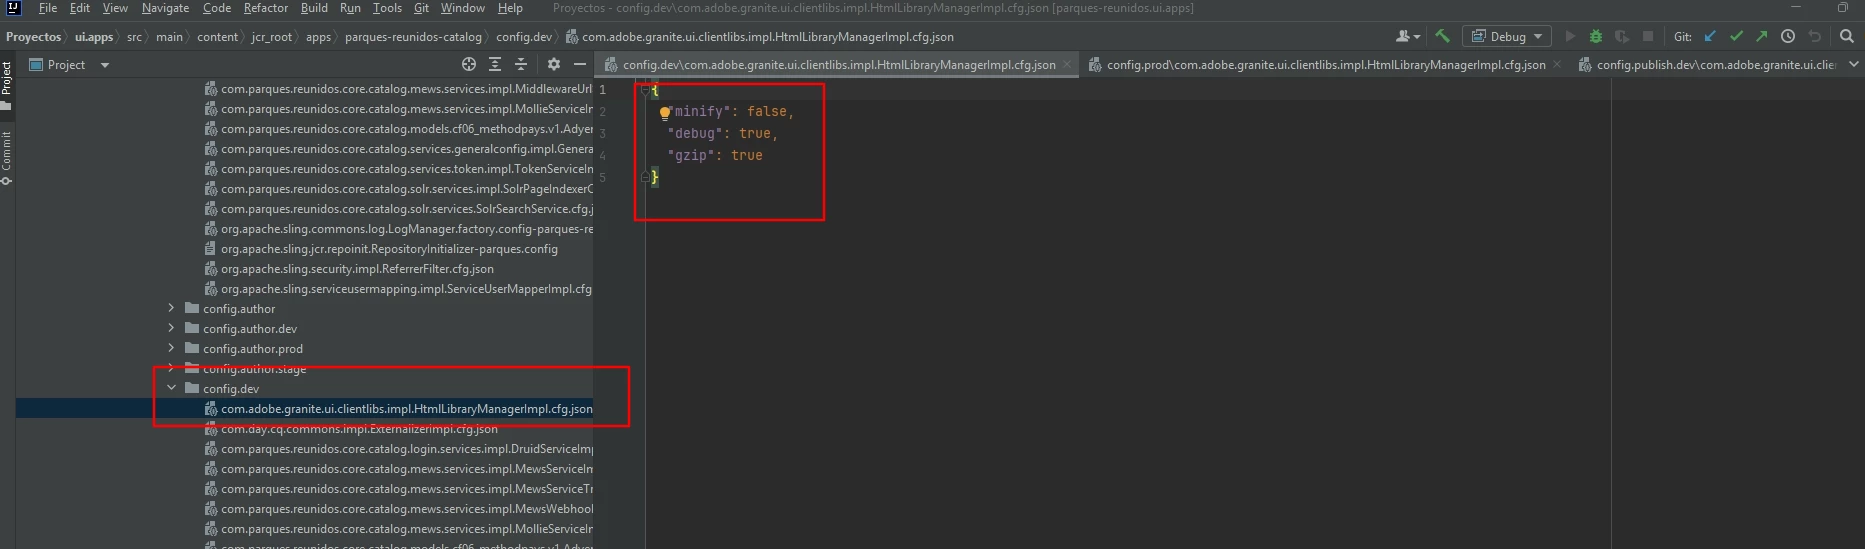Screen dimensions: 1865x549
Task: Select org.apache.sling.security.impl.ReferrerFilter.cfg.json file
Action: coord(357,269)
